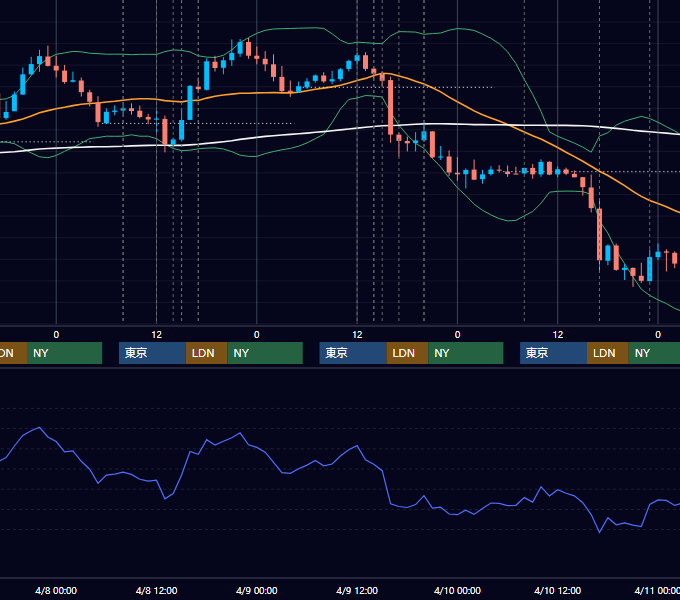Select the NY session block ending at 4/9 00:00

[265, 353]
